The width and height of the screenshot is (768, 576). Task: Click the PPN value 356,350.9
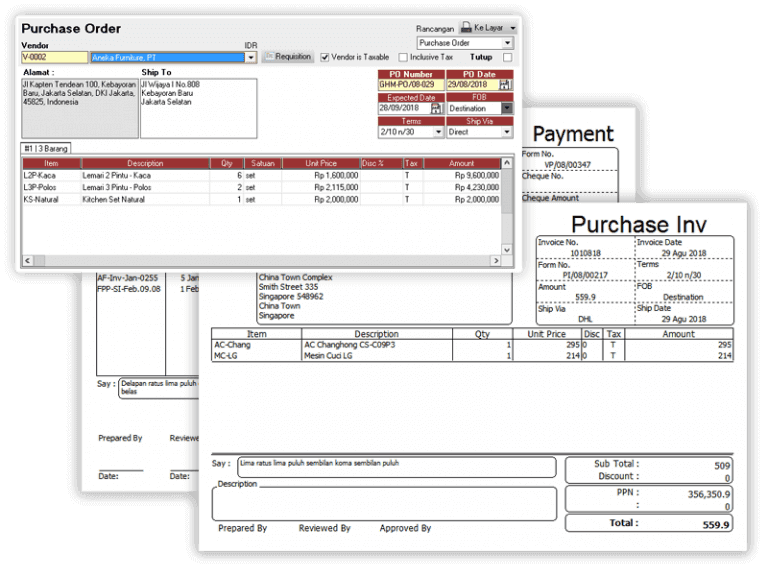point(709,494)
